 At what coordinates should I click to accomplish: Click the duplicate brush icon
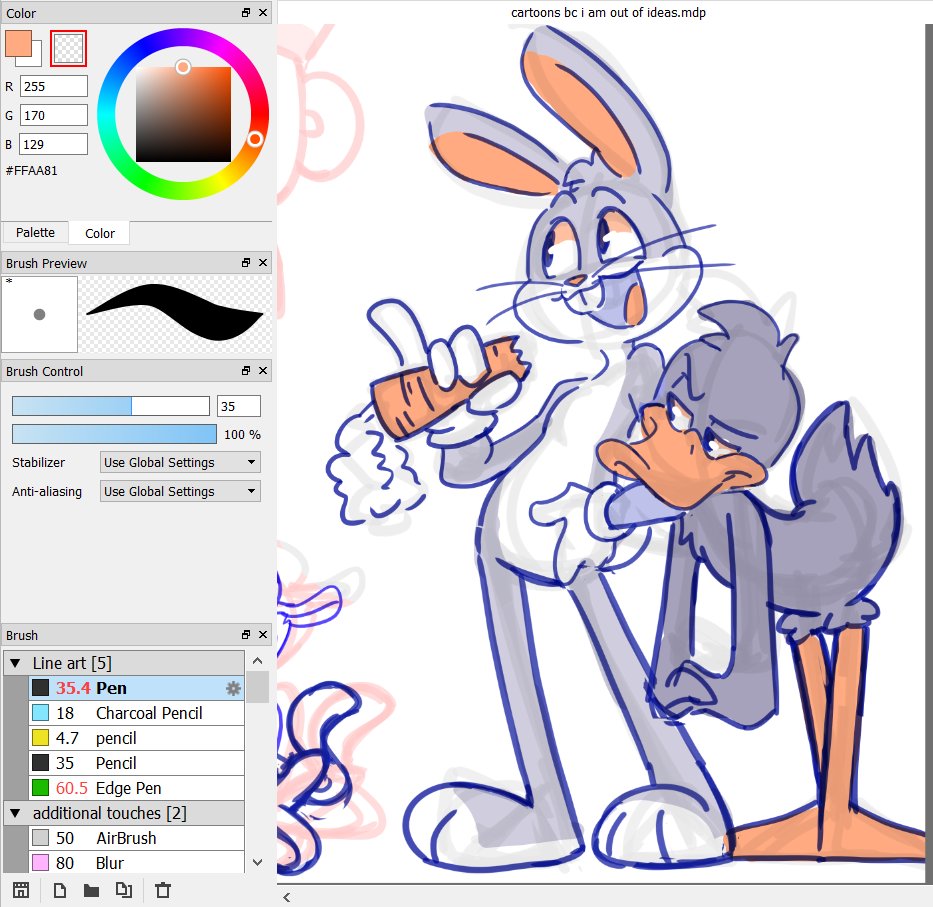tap(124, 890)
